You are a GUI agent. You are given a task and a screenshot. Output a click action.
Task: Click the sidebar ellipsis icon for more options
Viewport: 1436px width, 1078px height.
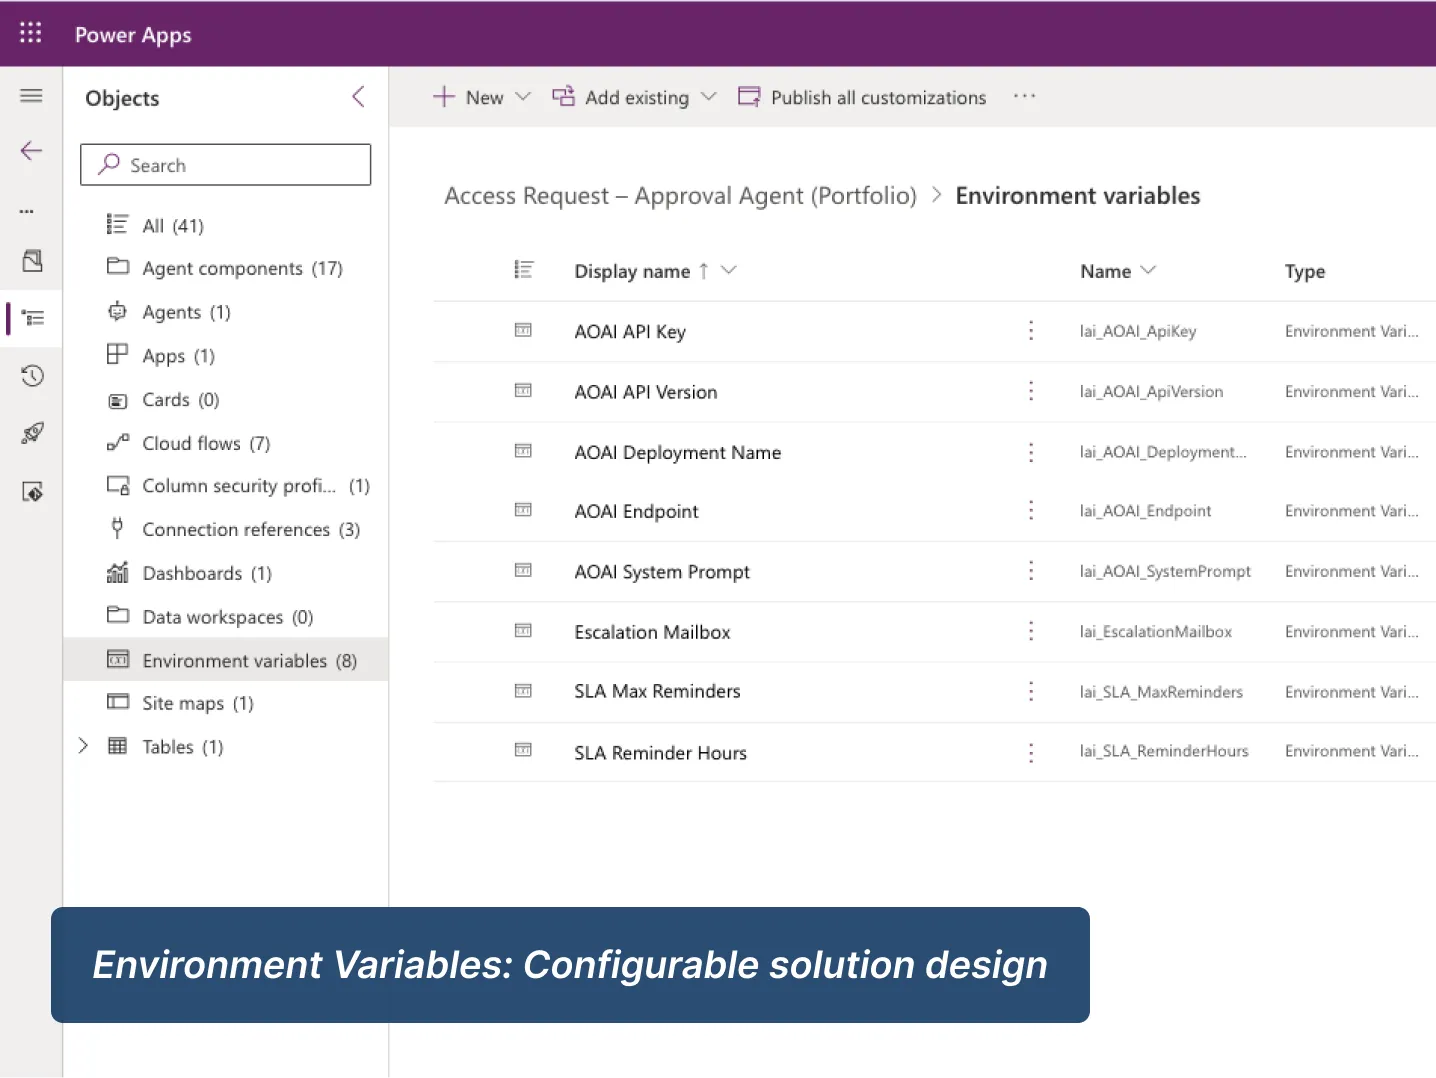tap(28, 211)
